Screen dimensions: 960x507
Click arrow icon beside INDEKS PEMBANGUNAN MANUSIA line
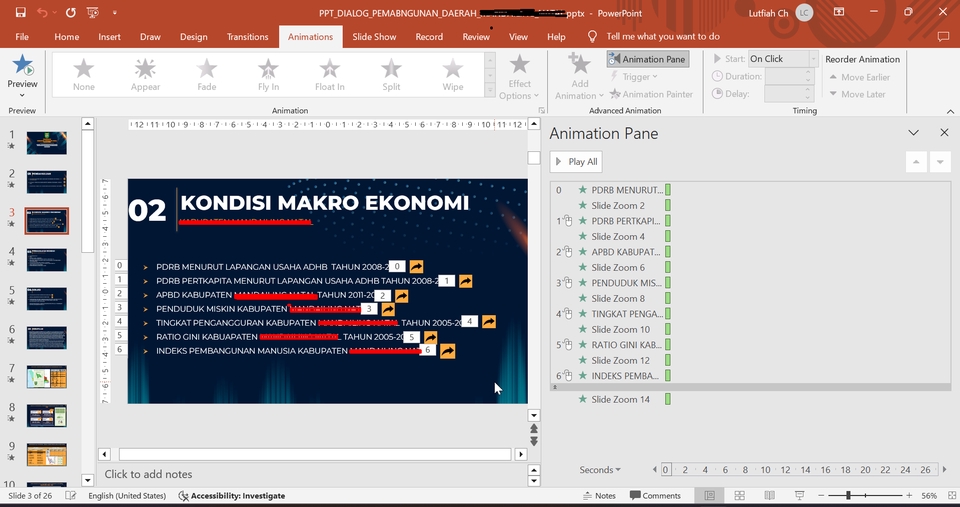448,351
